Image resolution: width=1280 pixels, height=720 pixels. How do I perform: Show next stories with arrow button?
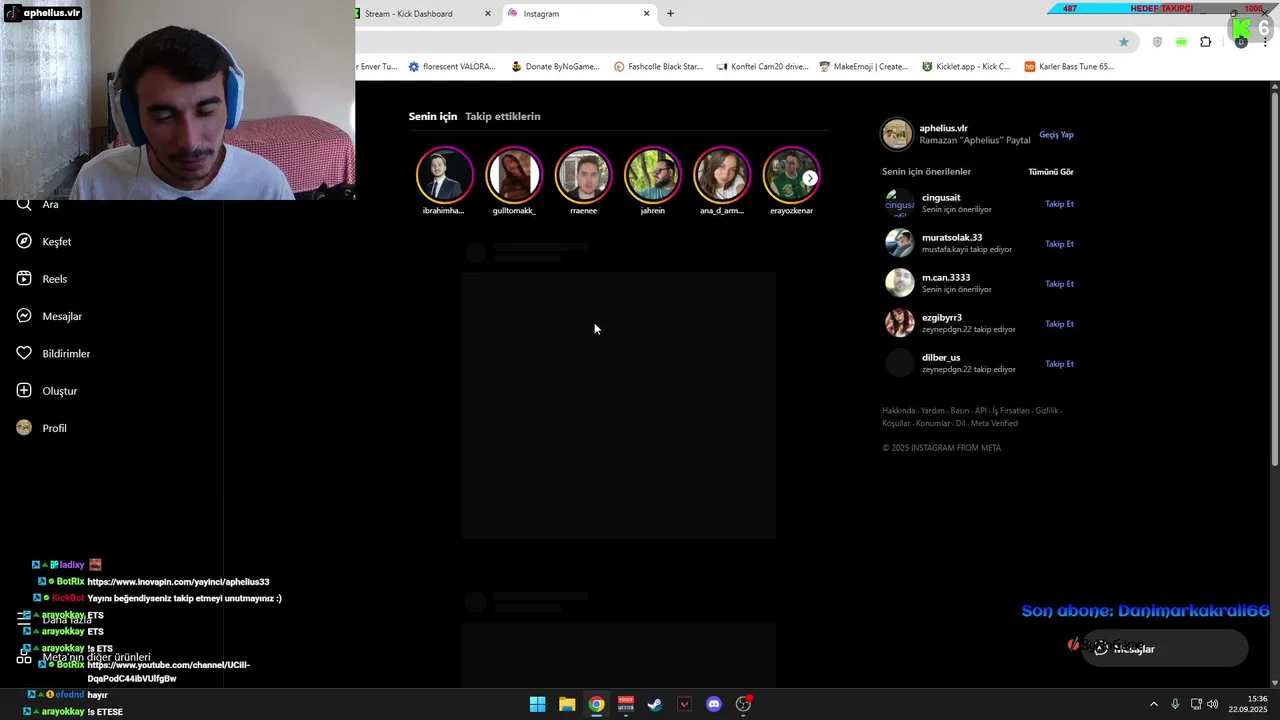pos(810,178)
